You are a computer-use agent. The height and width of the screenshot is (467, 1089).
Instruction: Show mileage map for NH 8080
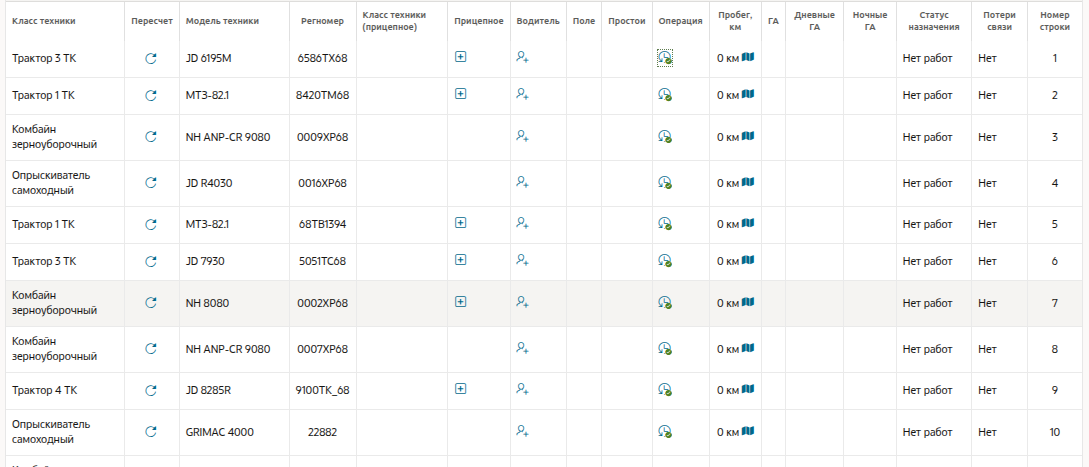click(x=748, y=301)
